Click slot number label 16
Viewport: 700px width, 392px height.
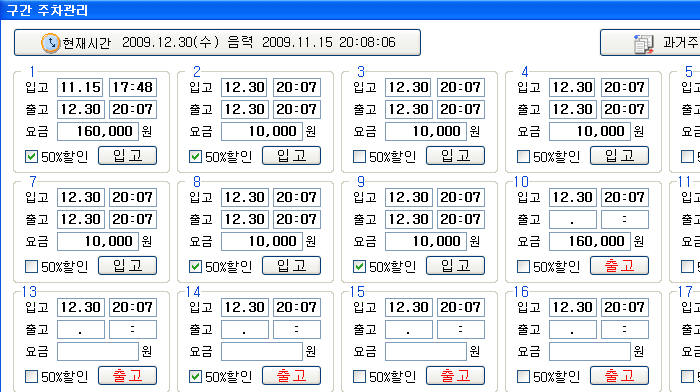click(x=521, y=292)
